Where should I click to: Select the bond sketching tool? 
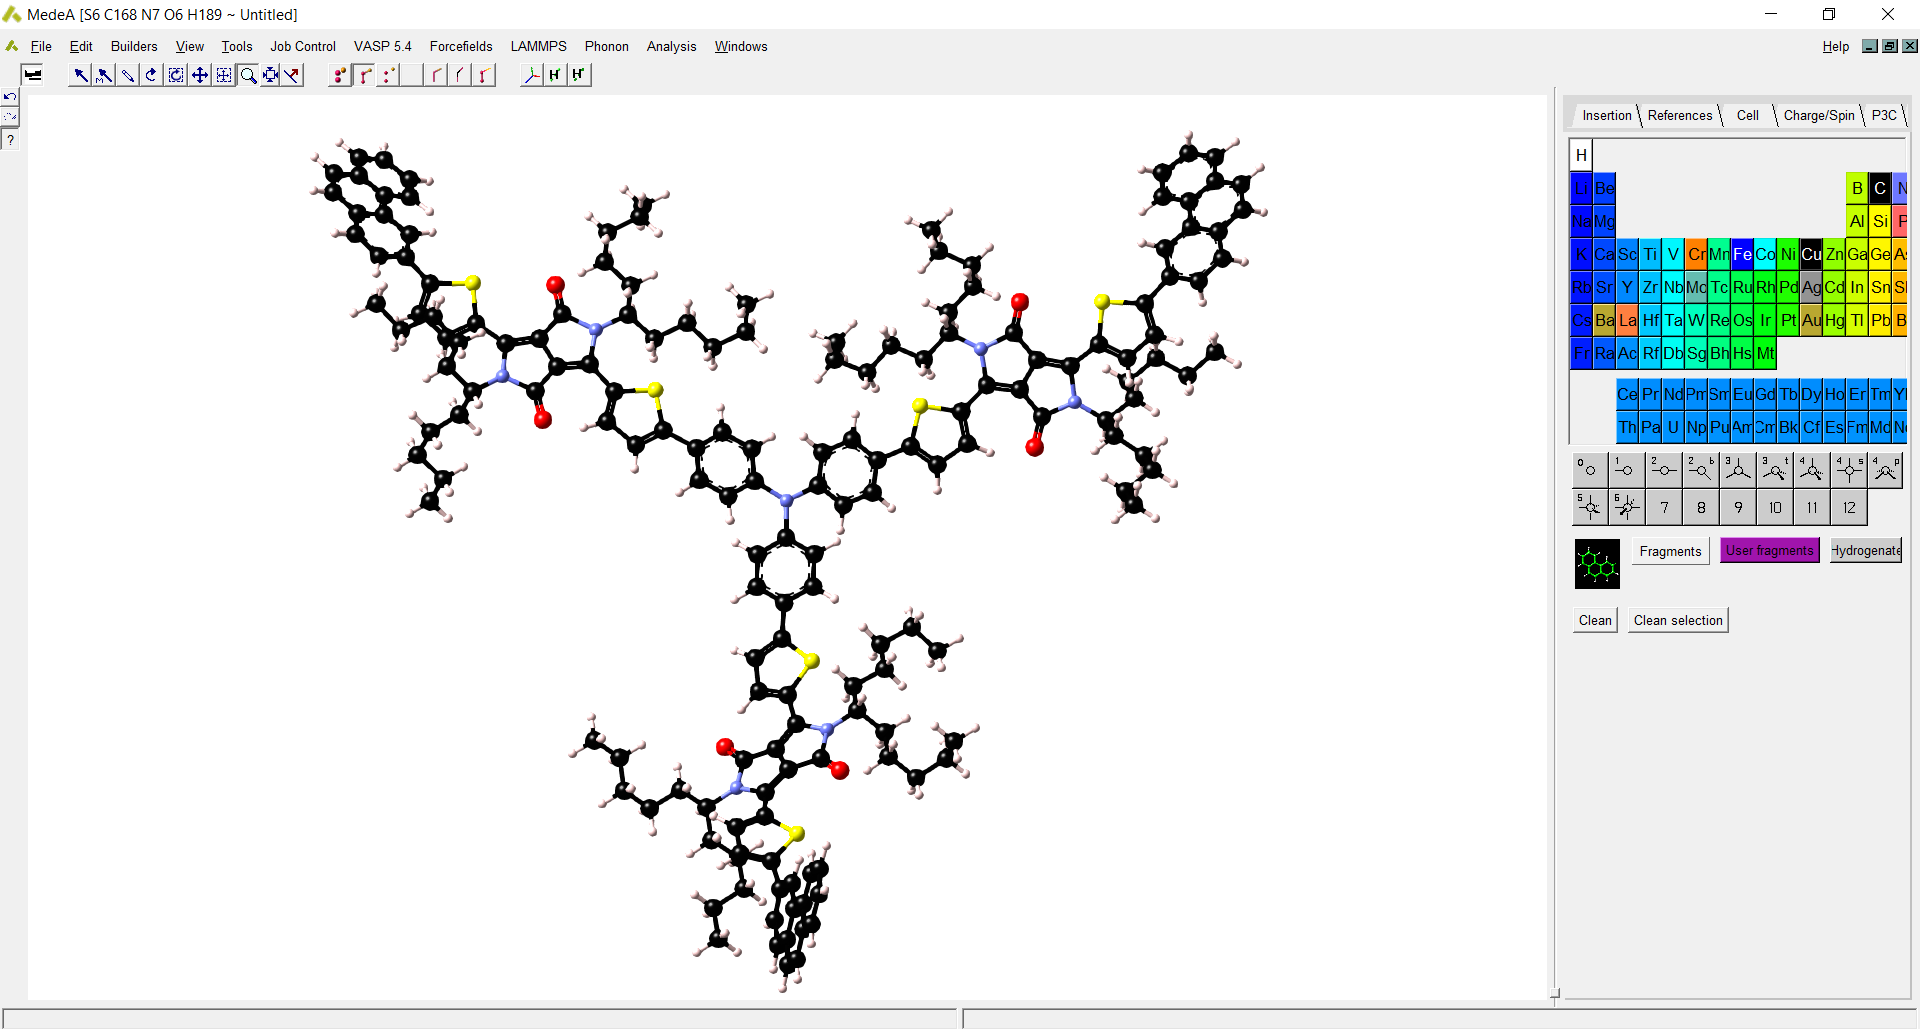(127, 75)
